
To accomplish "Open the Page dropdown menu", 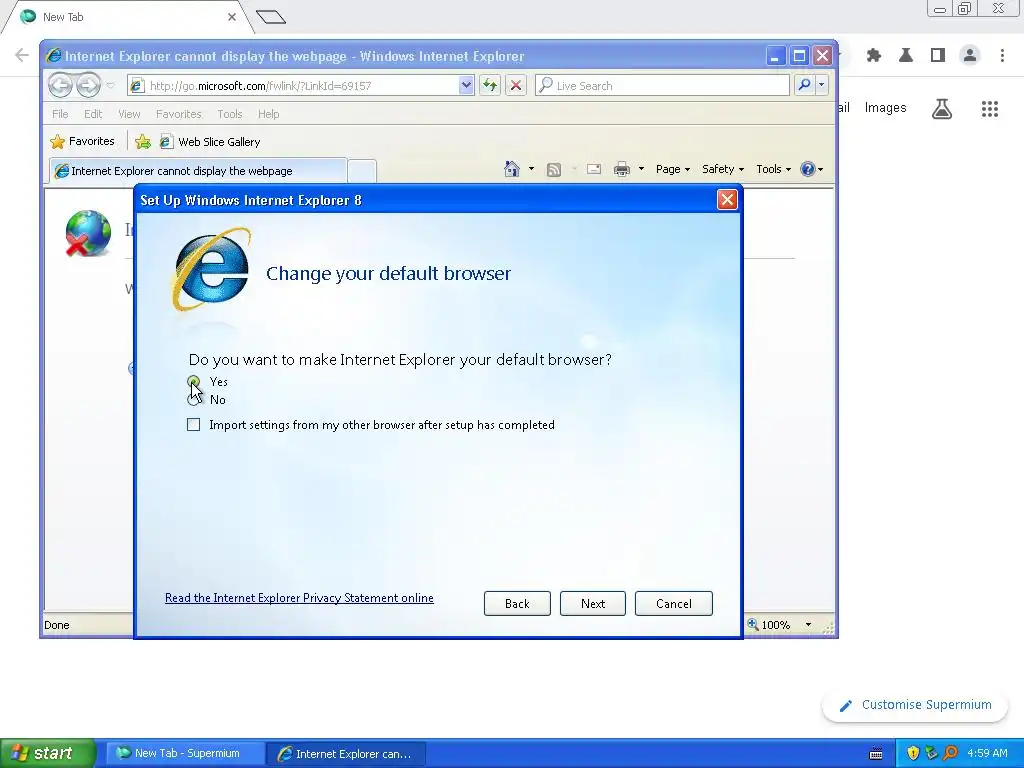I will point(673,169).
